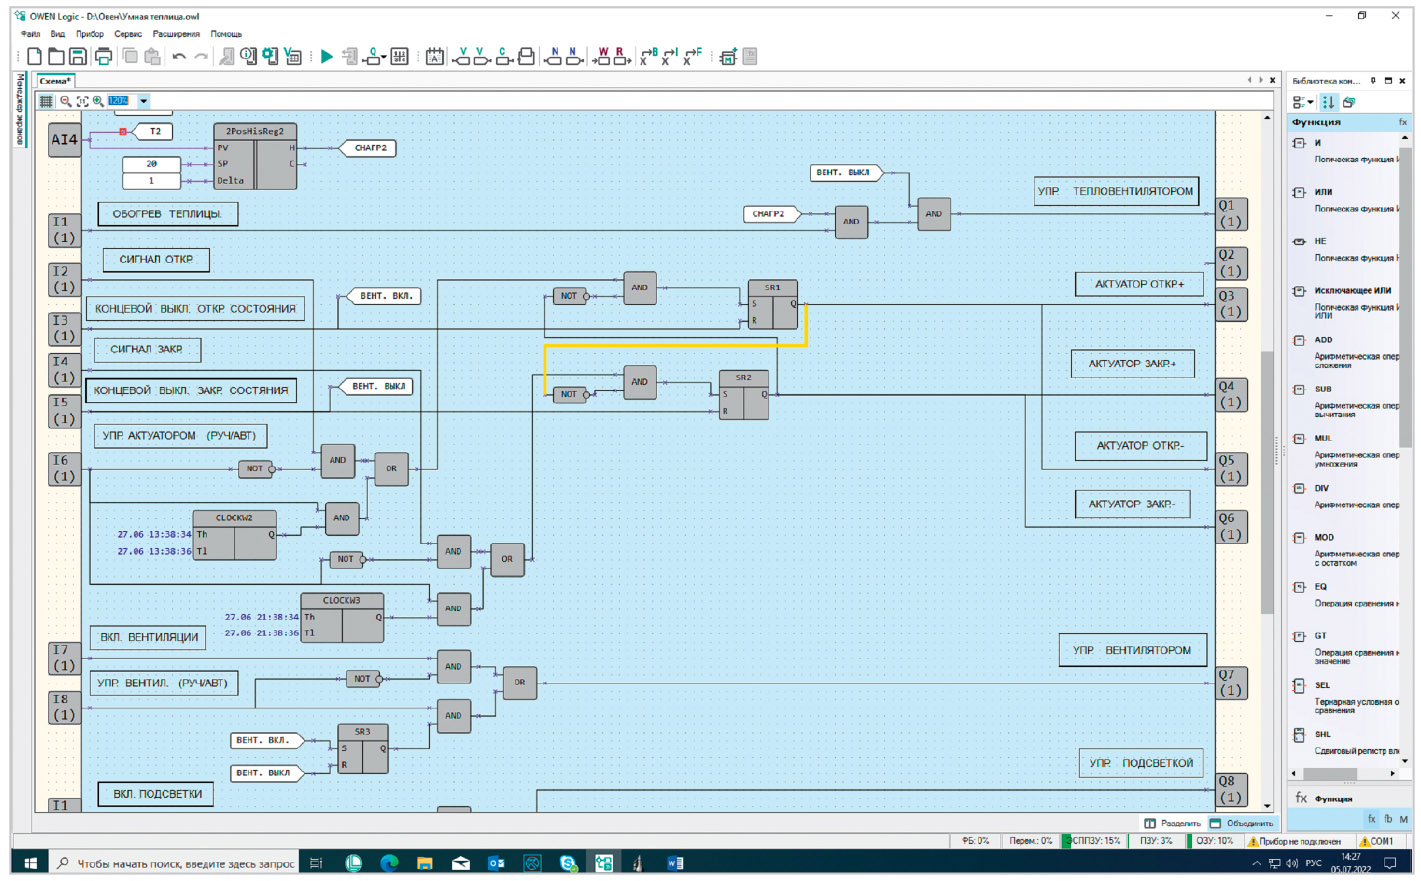
Task: Click the Print icon in the toolbar
Action: [103, 57]
